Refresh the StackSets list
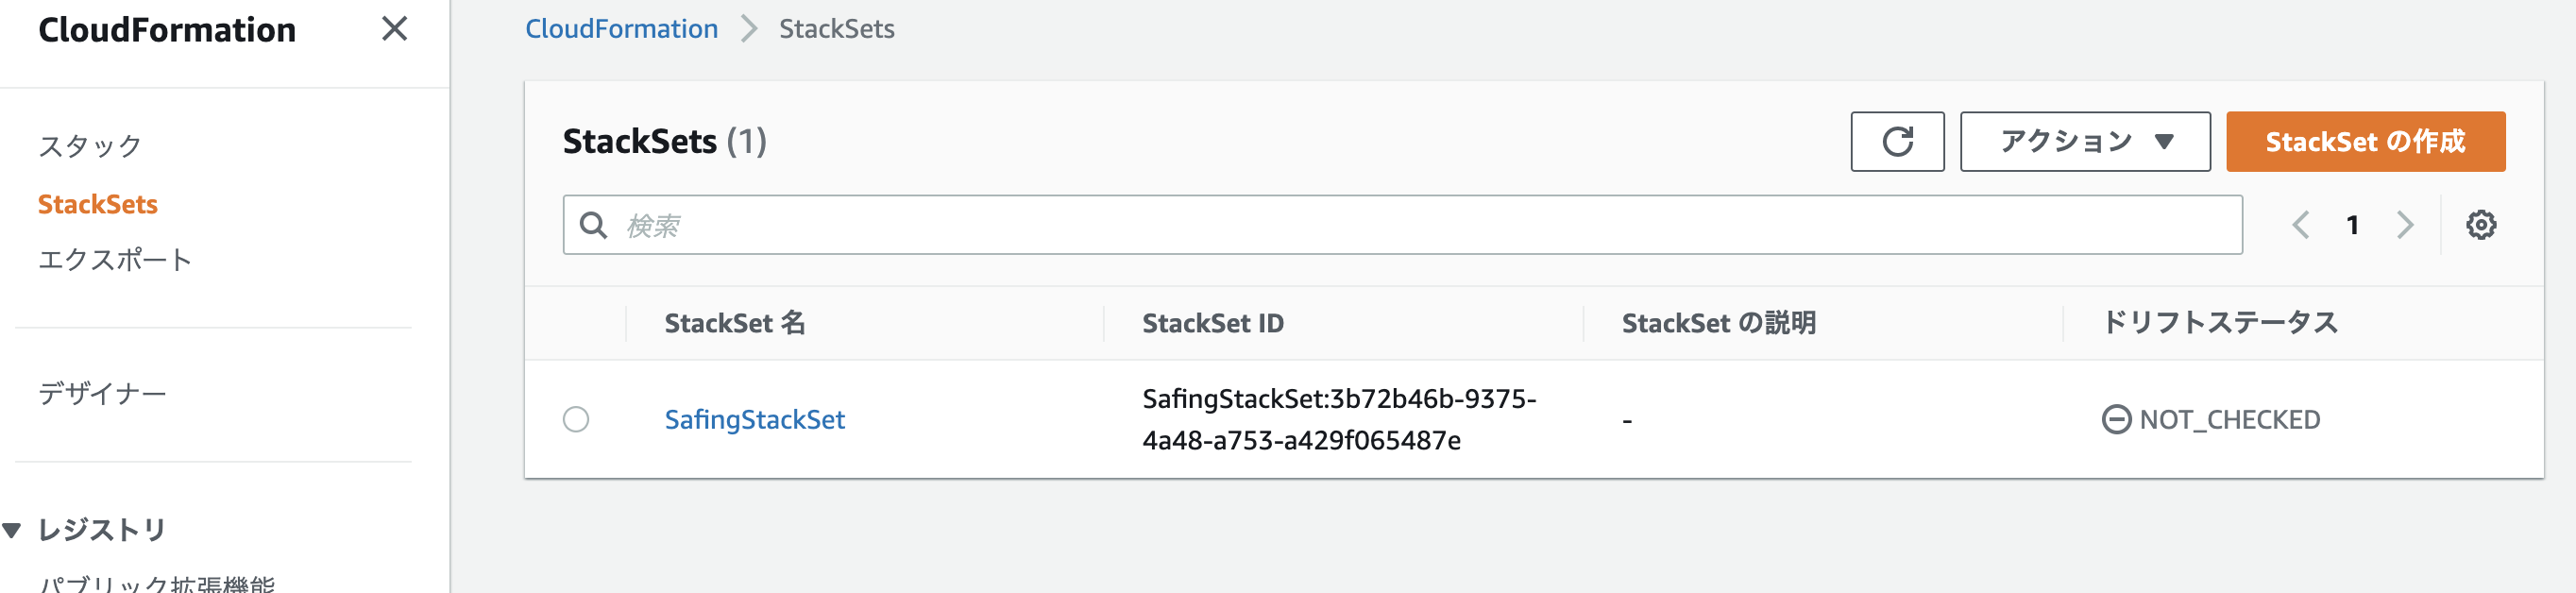 click(x=1897, y=142)
